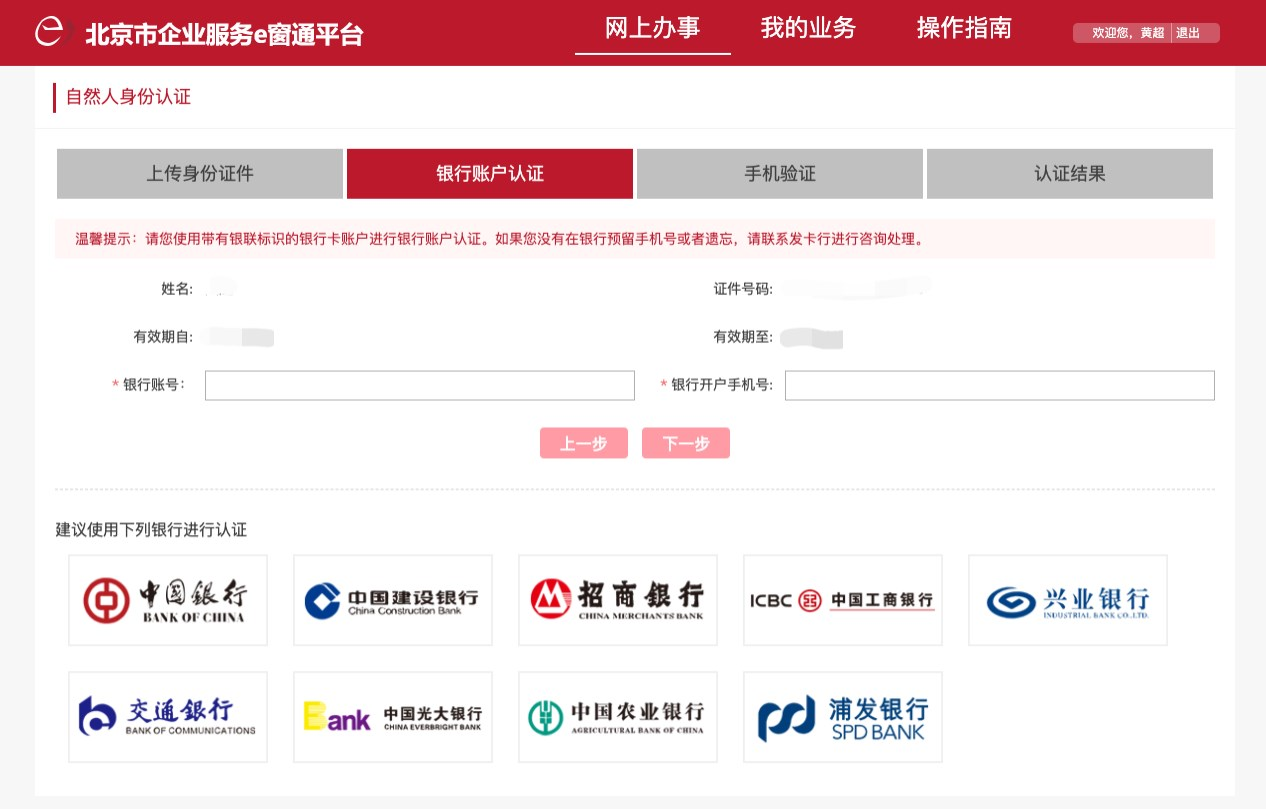The height and width of the screenshot is (809, 1266).
Task: Open the 操作指南 guide menu
Action: click(964, 28)
